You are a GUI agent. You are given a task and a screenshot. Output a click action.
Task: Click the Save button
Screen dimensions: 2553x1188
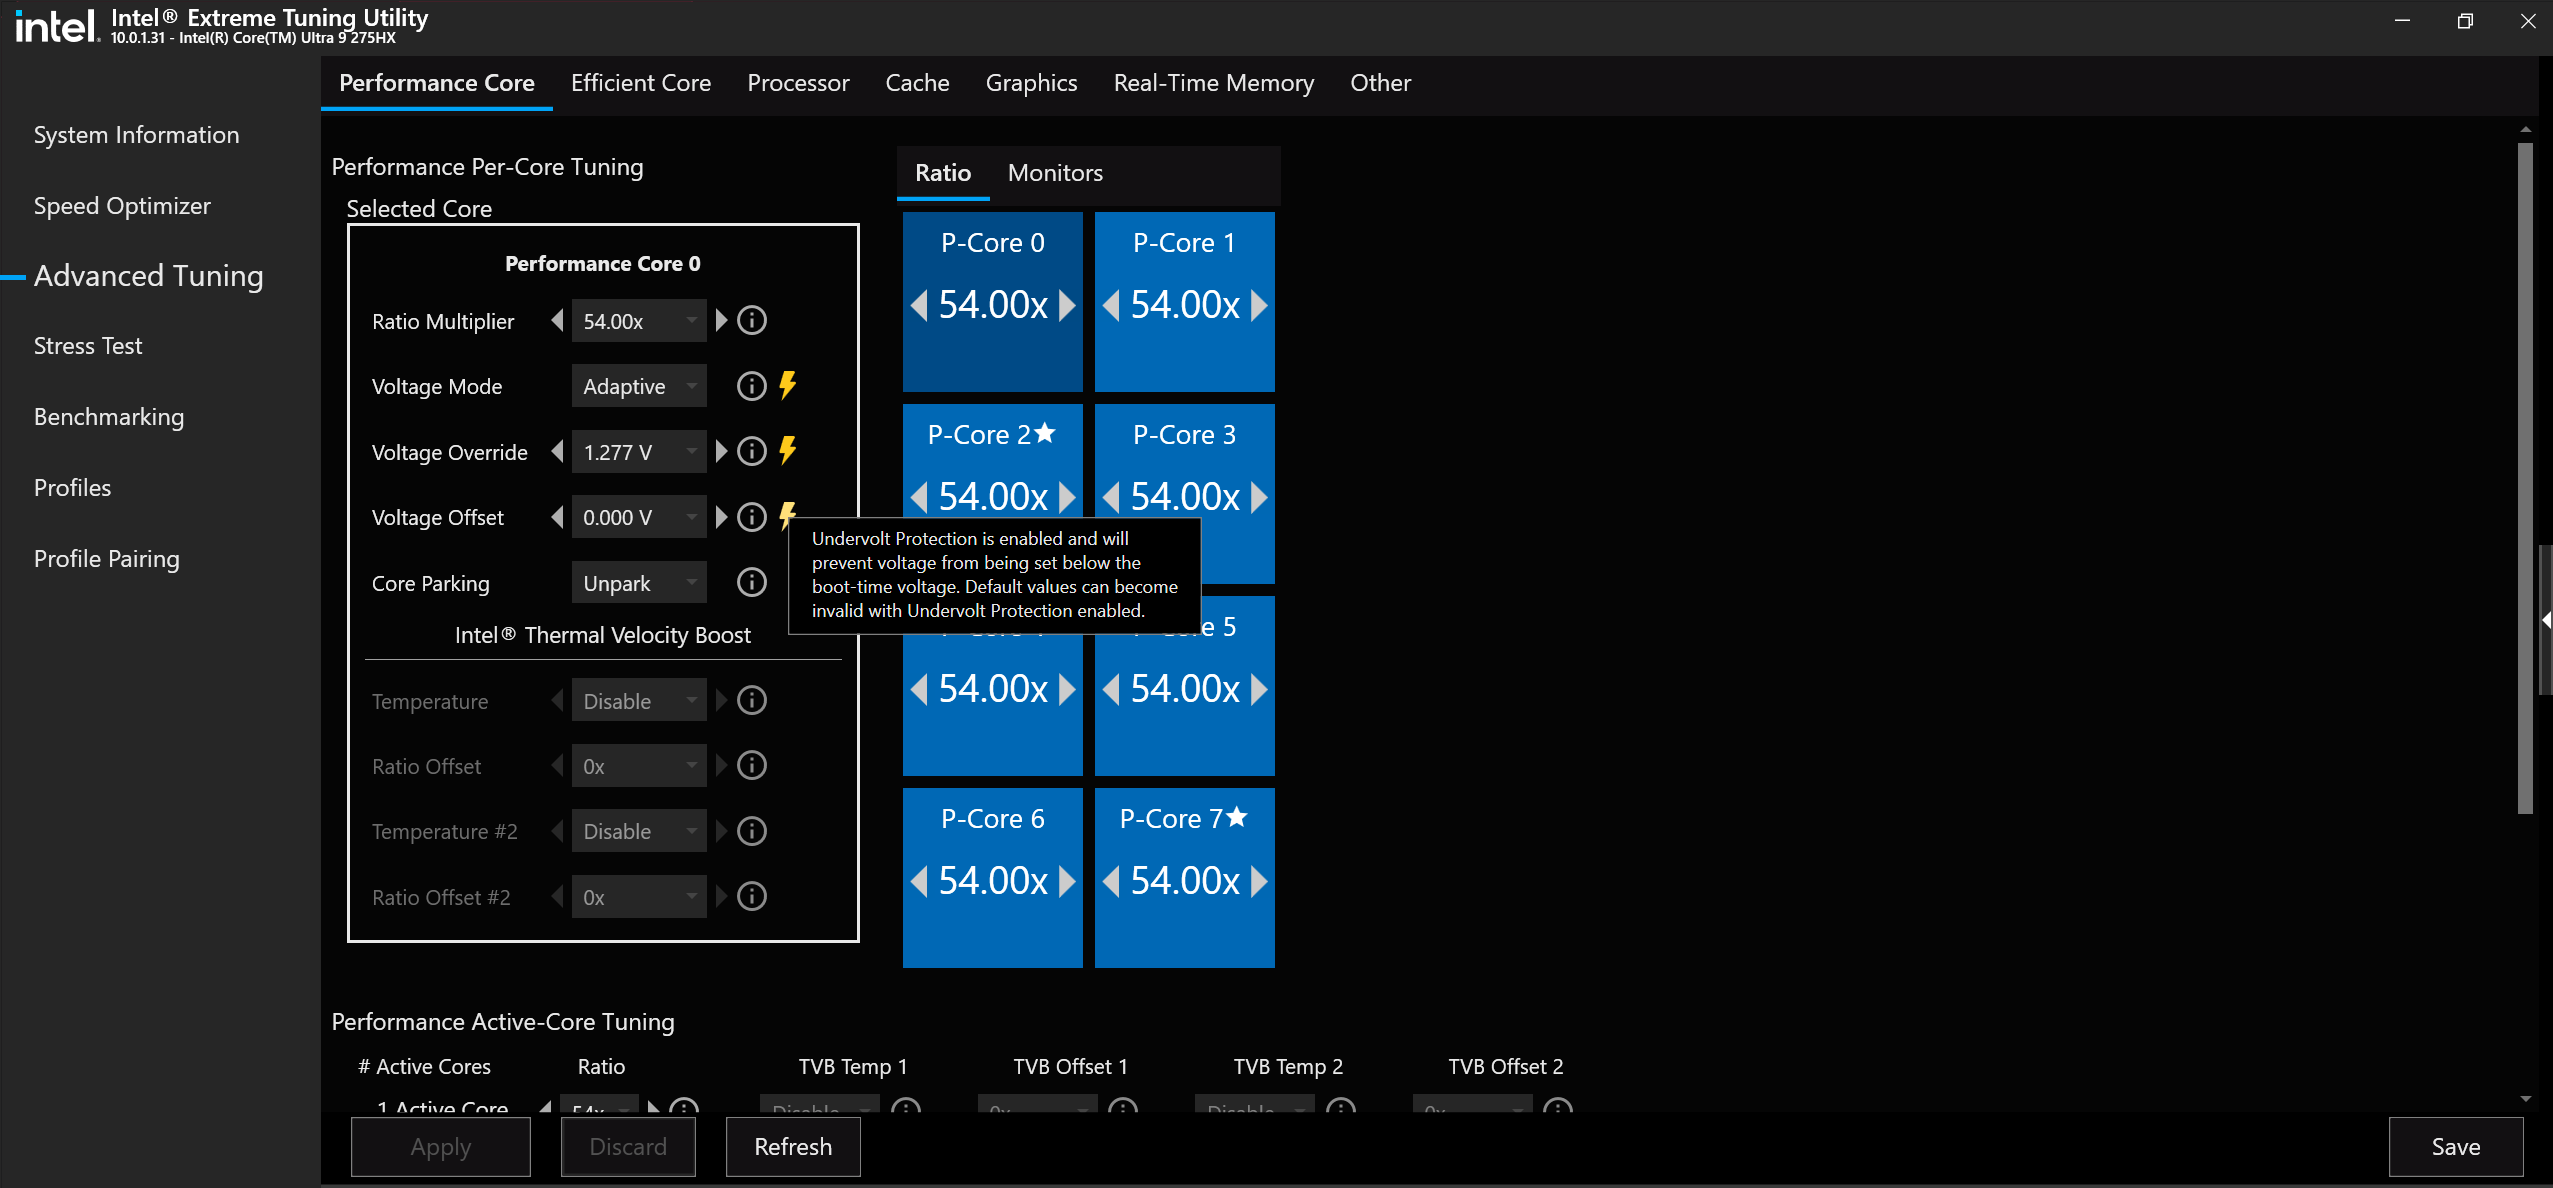2454,1147
